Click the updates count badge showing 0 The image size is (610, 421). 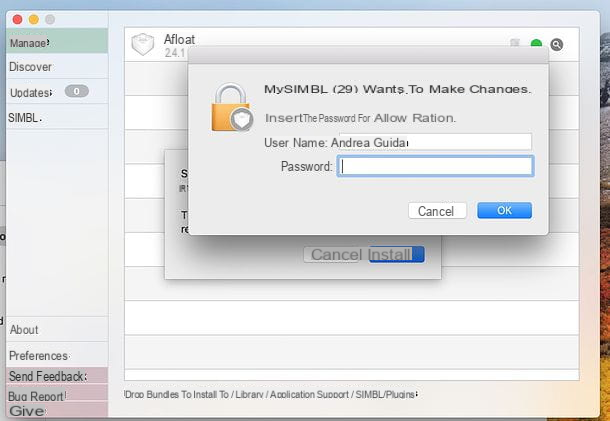[x=77, y=91]
